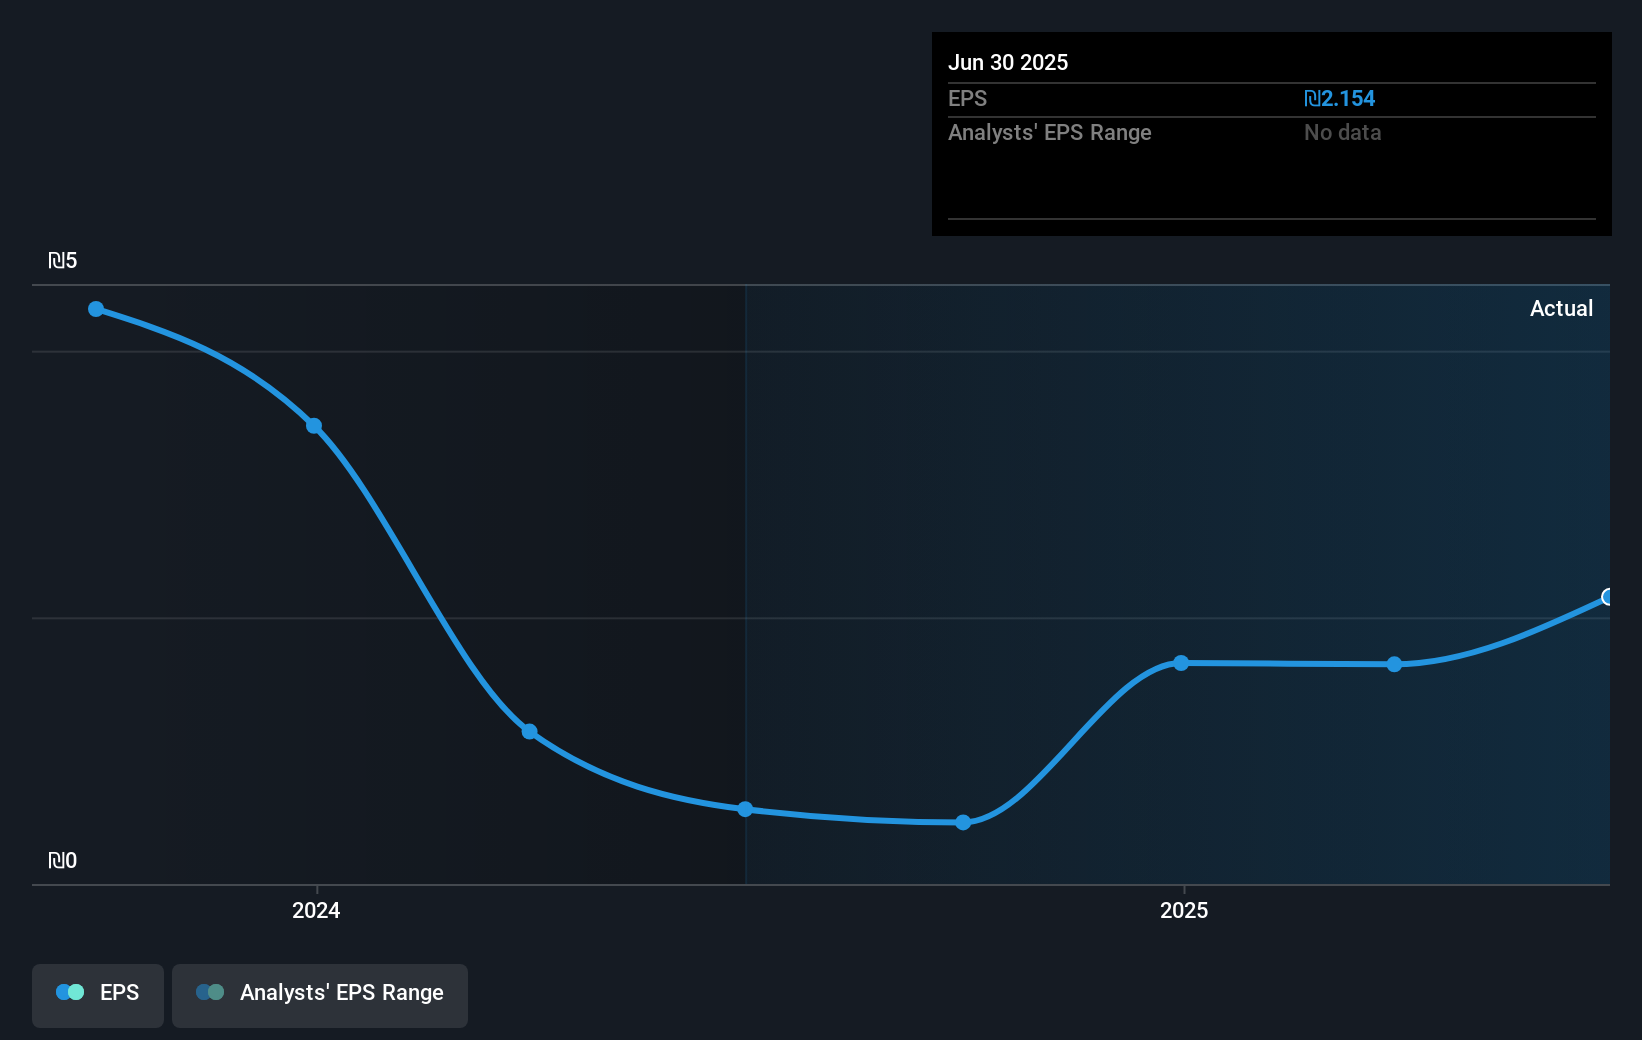Select the first EPS data point
Screen dimensions: 1642x1040
click(x=96, y=309)
